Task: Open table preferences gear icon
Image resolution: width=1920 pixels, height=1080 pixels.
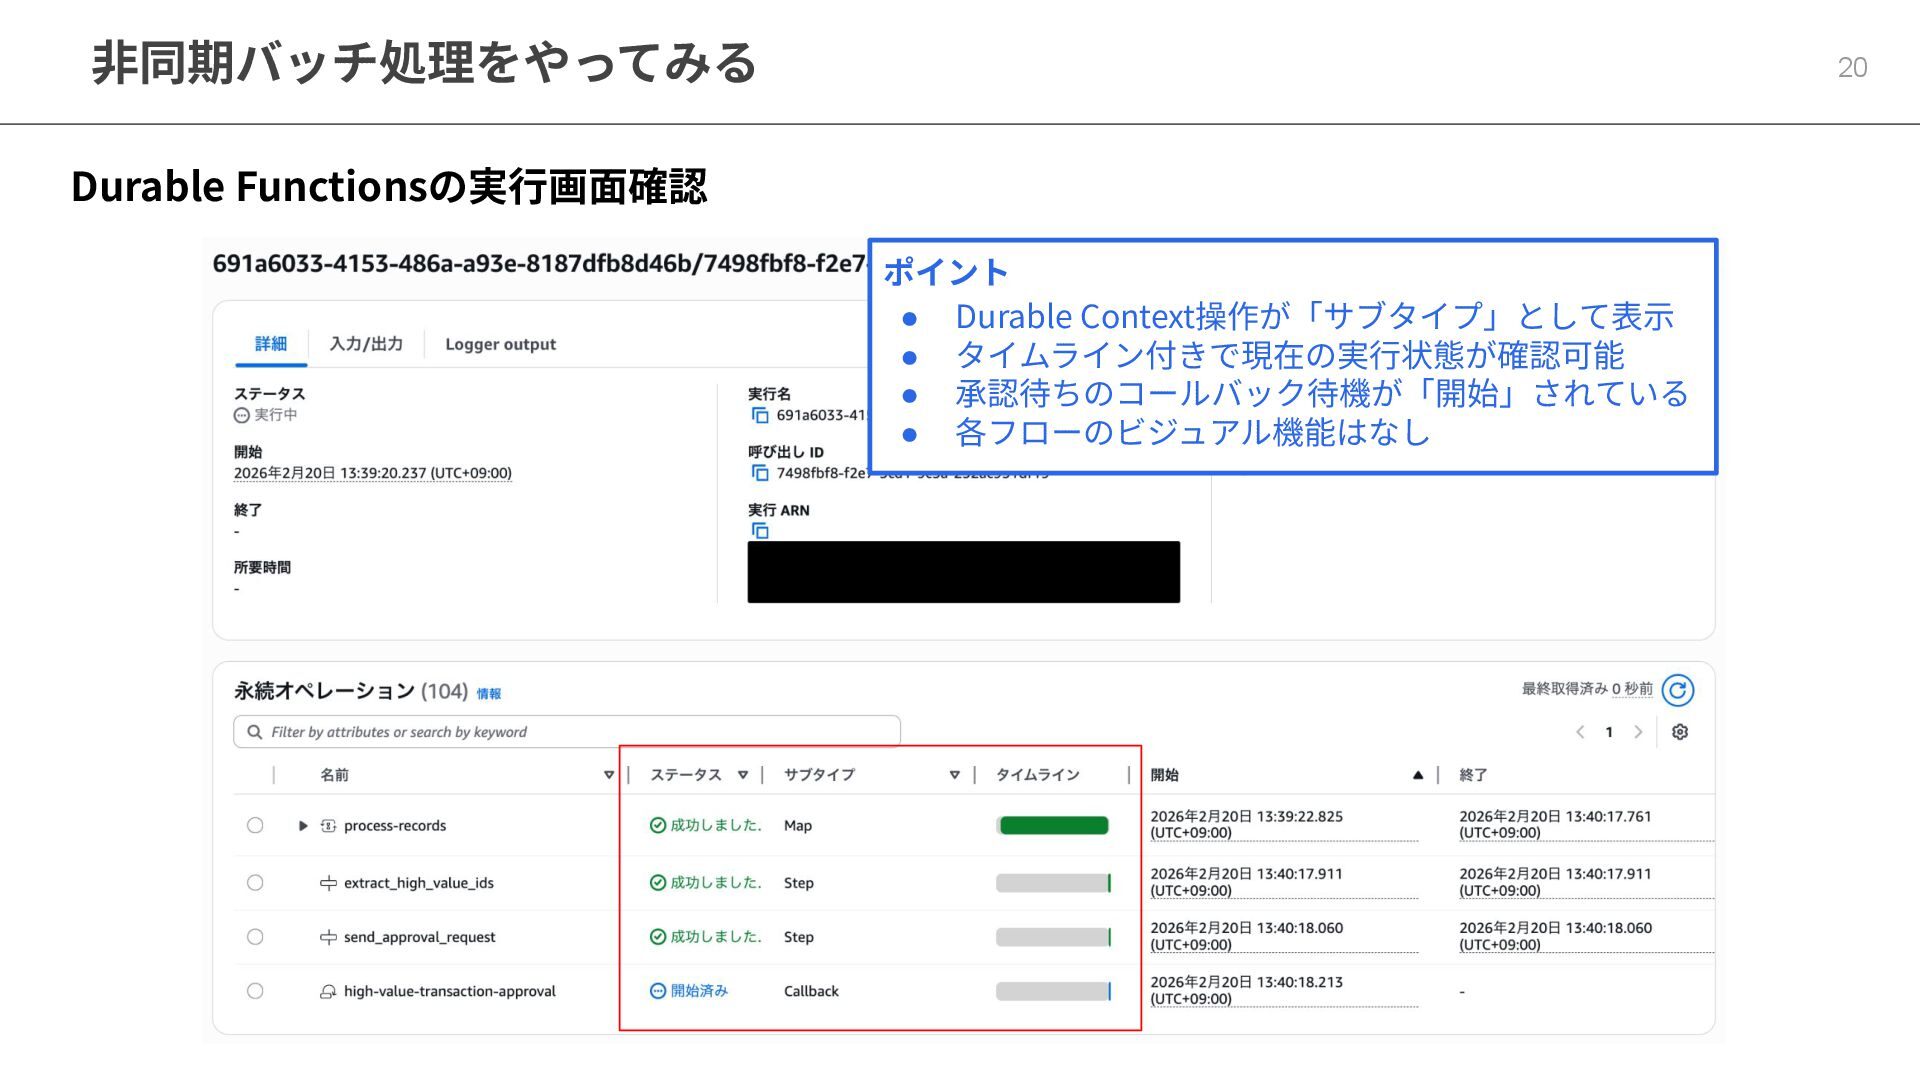Action: pos(1680,732)
